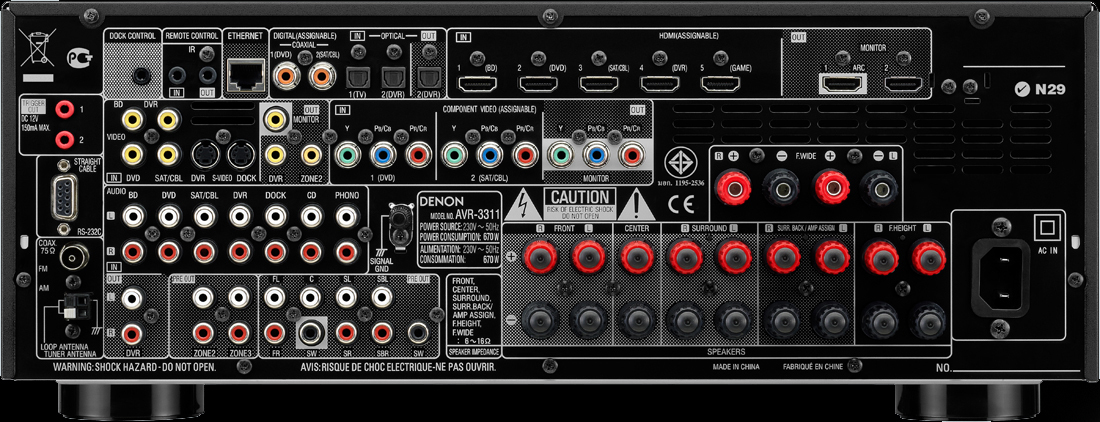1100x422 pixels.
Task: Select the DVR S-VIDEO input
Action: point(204,153)
